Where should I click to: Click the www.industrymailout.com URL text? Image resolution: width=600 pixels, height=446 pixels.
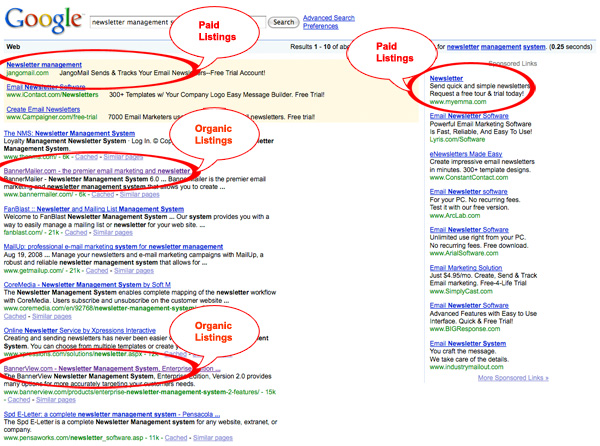(466, 367)
